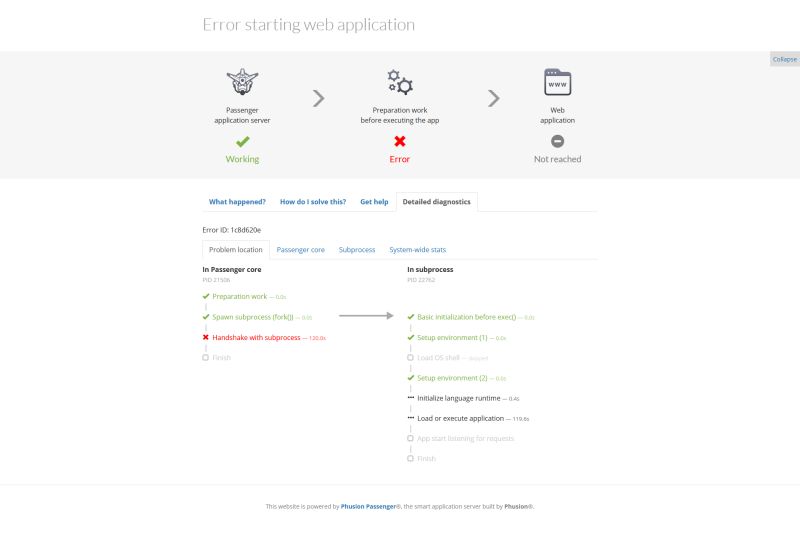The height and width of the screenshot is (541, 800).
Task: Click green check beside Setup environment (2)
Action: point(411,378)
